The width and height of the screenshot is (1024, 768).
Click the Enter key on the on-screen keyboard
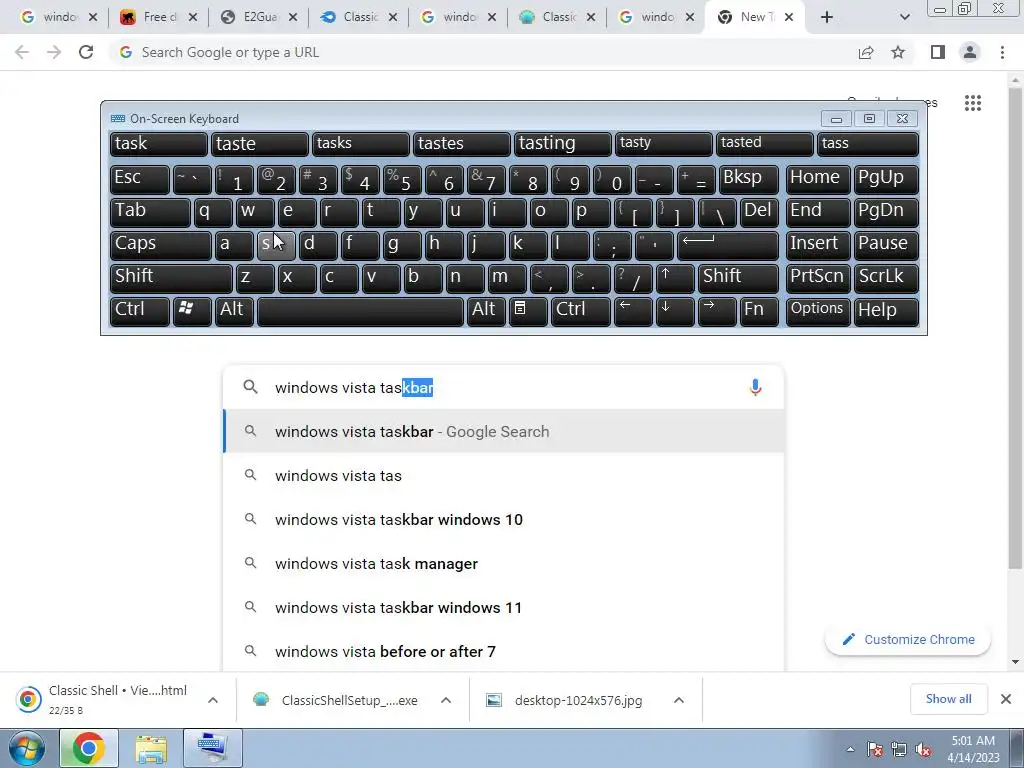point(728,245)
